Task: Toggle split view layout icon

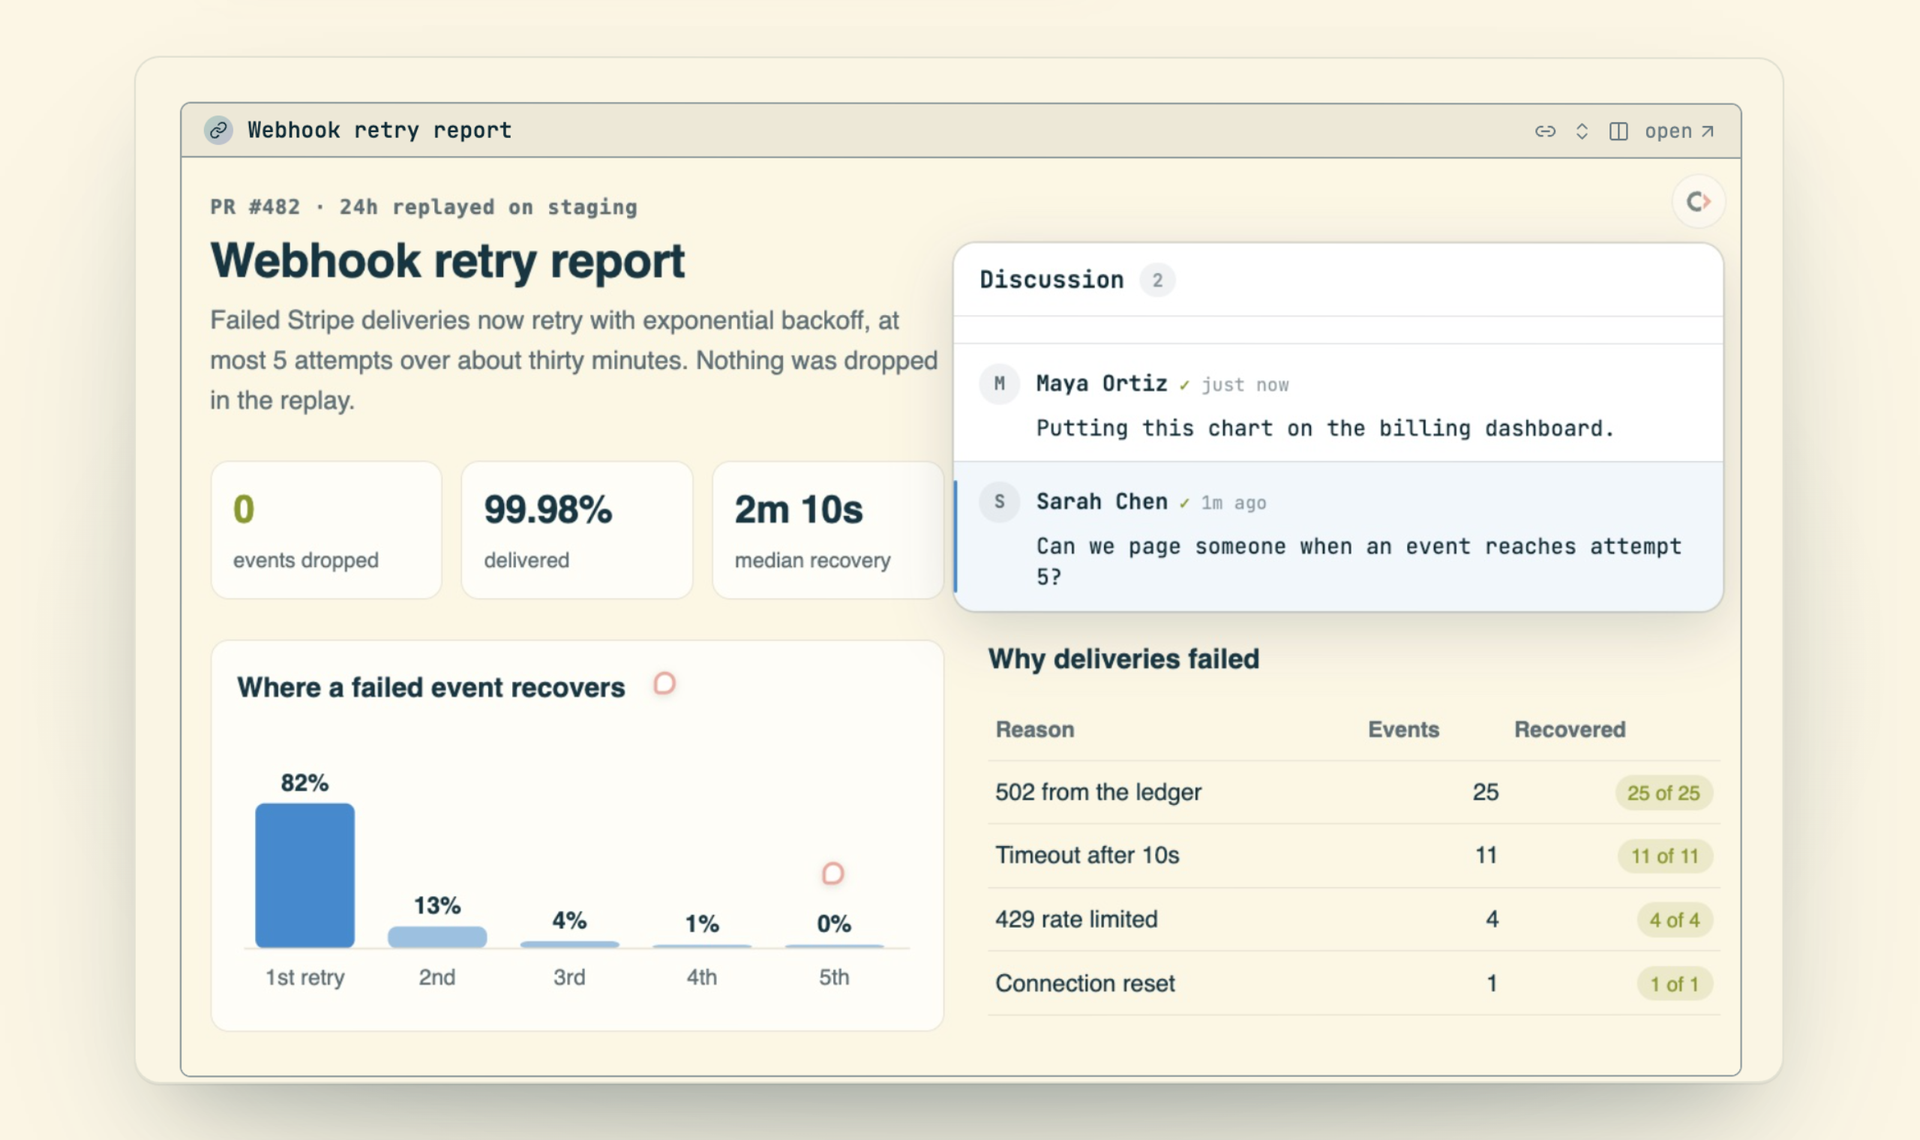Action: pyautogui.click(x=1618, y=131)
